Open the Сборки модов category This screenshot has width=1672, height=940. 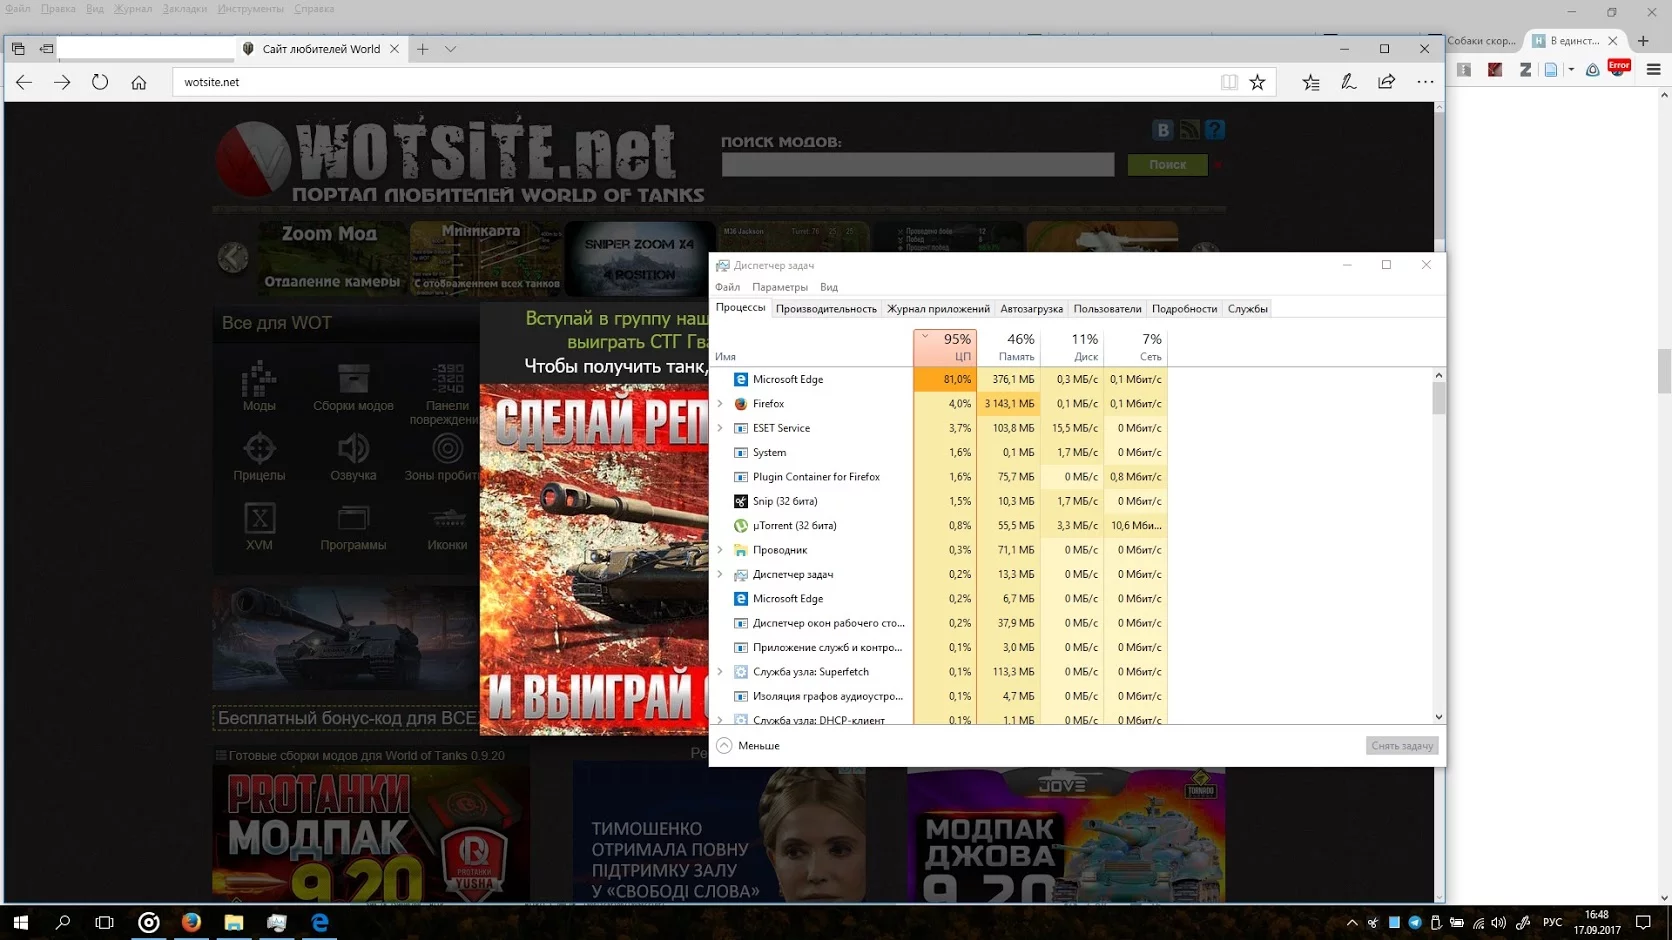coord(353,386)
